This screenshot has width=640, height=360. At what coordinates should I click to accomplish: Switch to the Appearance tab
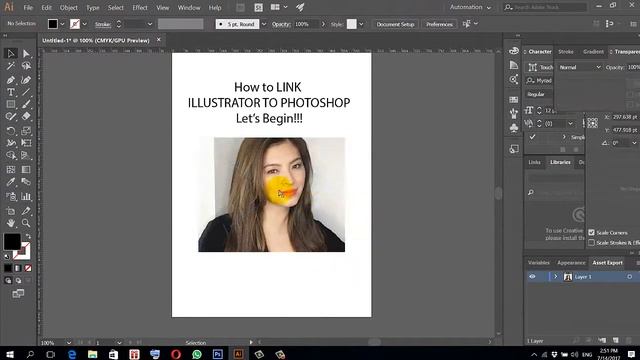coord(571,262)
